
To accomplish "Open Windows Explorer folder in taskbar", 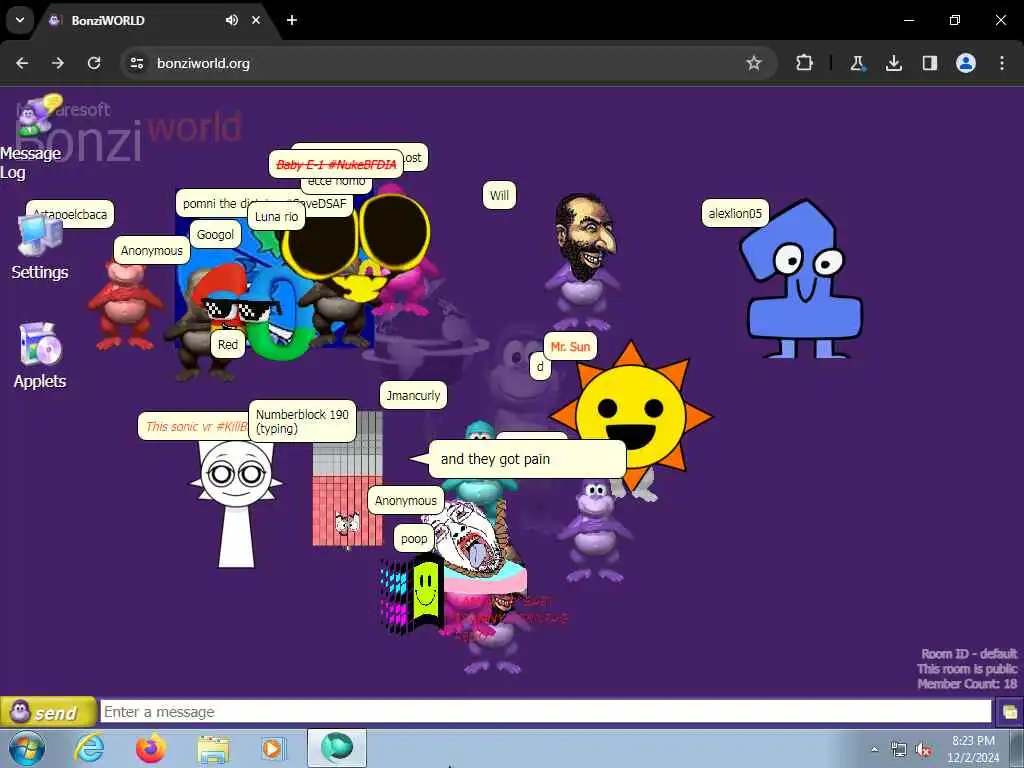I will coord(212,748).
